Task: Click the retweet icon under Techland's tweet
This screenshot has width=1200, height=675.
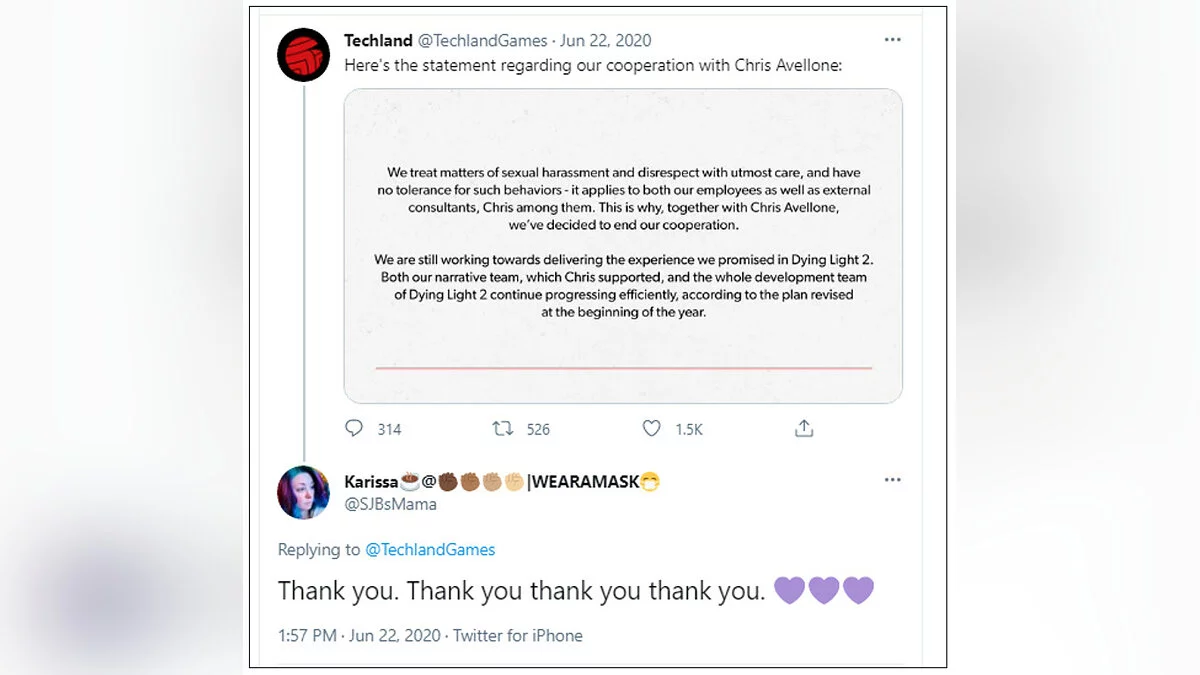Action: pos(503,428)
